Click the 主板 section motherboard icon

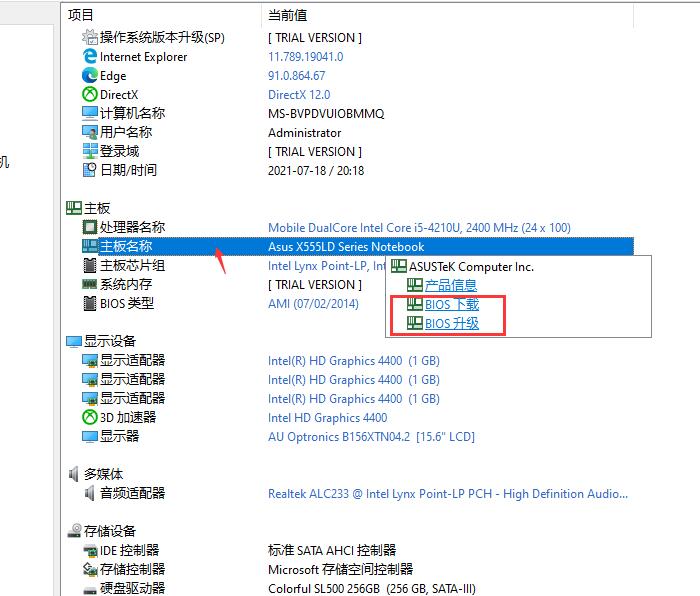[x=74, y=208]
